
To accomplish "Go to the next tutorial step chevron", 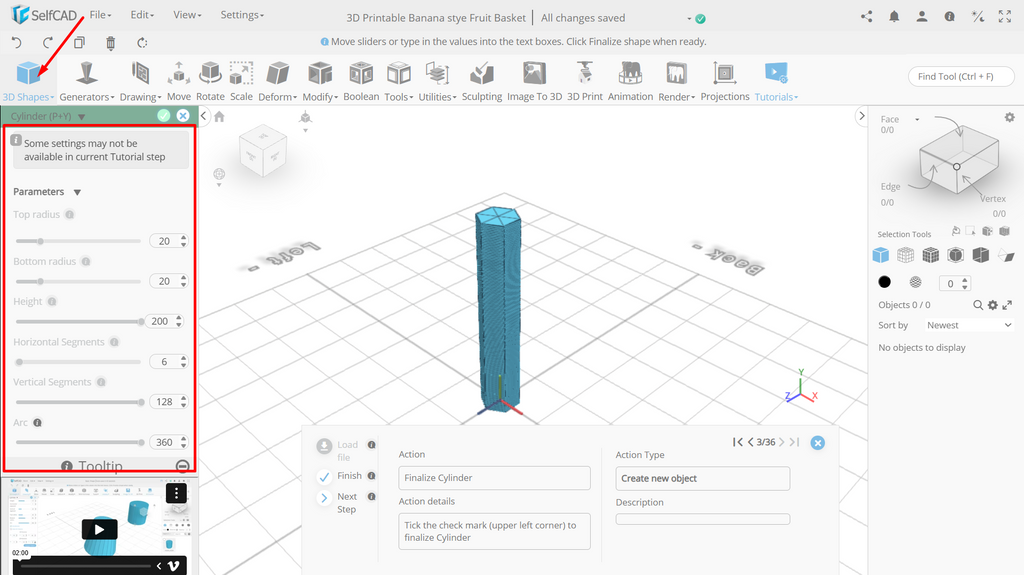I will click(782, 442).
